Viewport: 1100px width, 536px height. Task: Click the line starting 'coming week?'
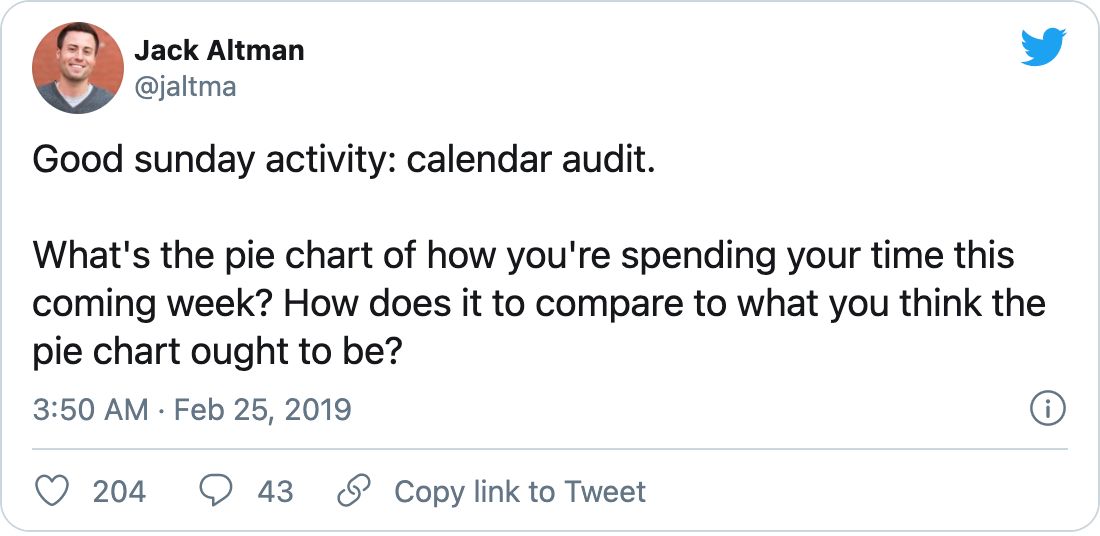click(538, 302)
